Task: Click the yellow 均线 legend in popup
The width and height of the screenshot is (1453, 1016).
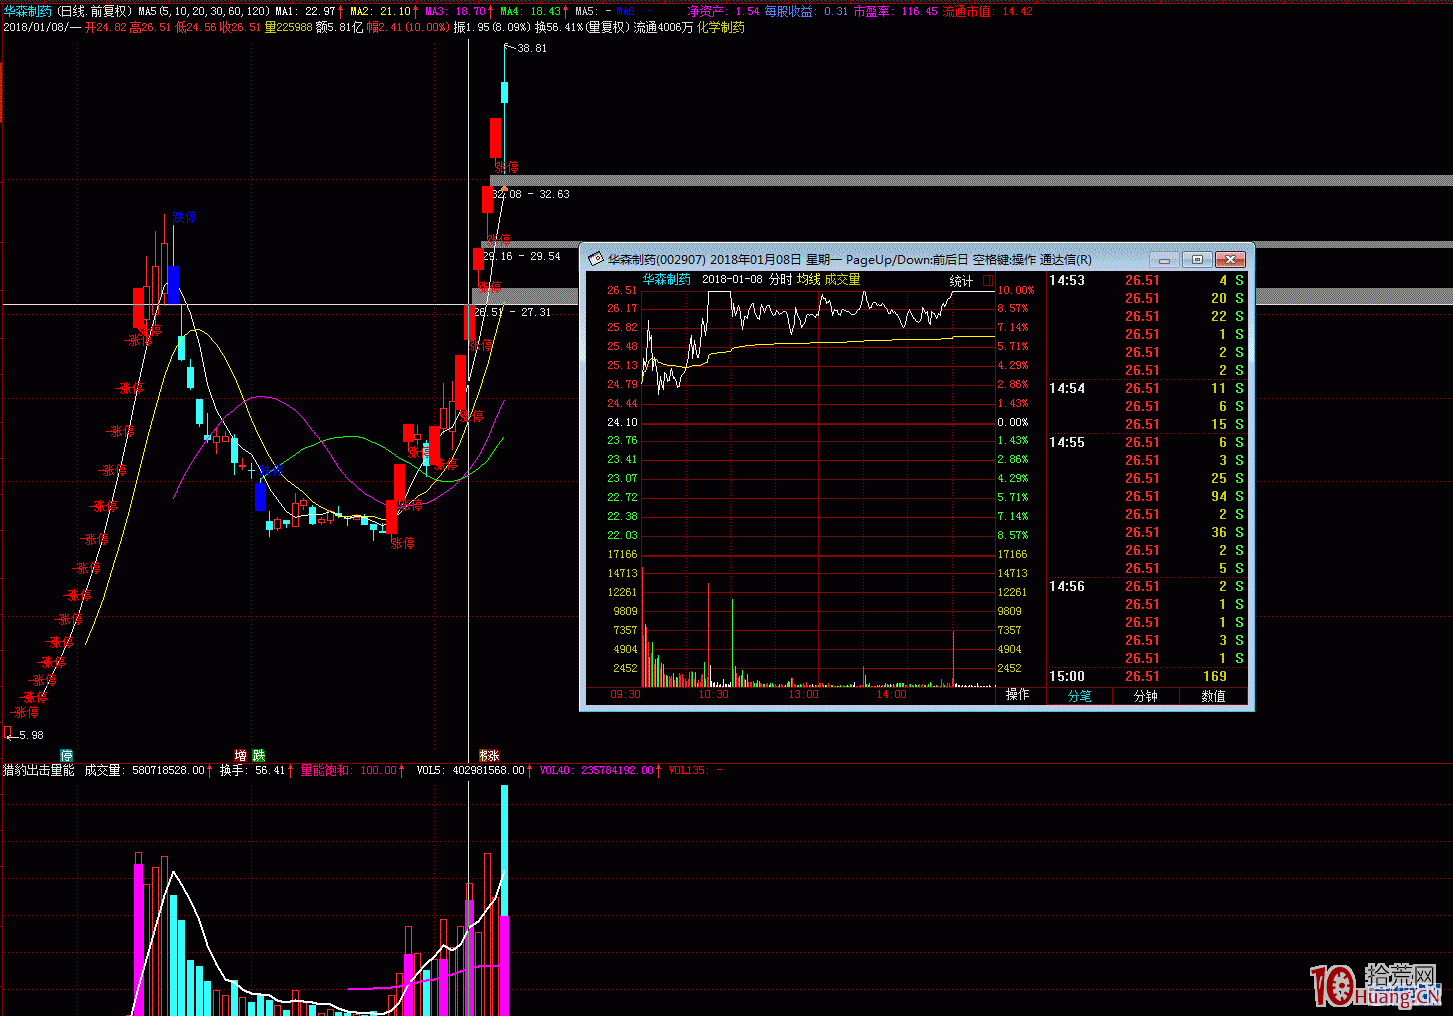Action: pyautogui.click(x=808, y=280)
